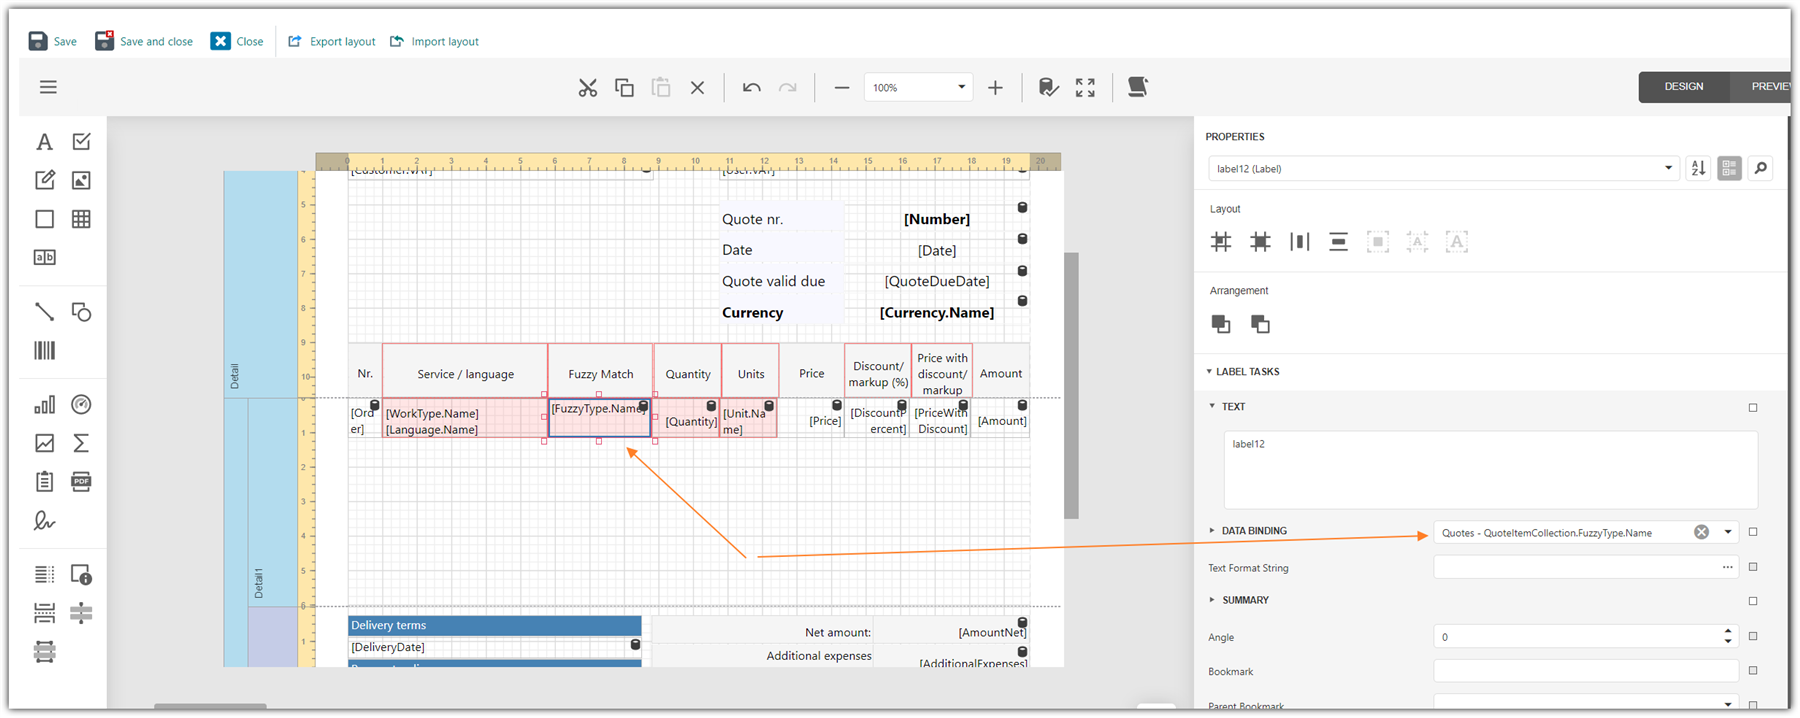Screen dimensions: 1800x718
Task: Toggle the Text Format String marker
Action: (x=1753, y=567)
